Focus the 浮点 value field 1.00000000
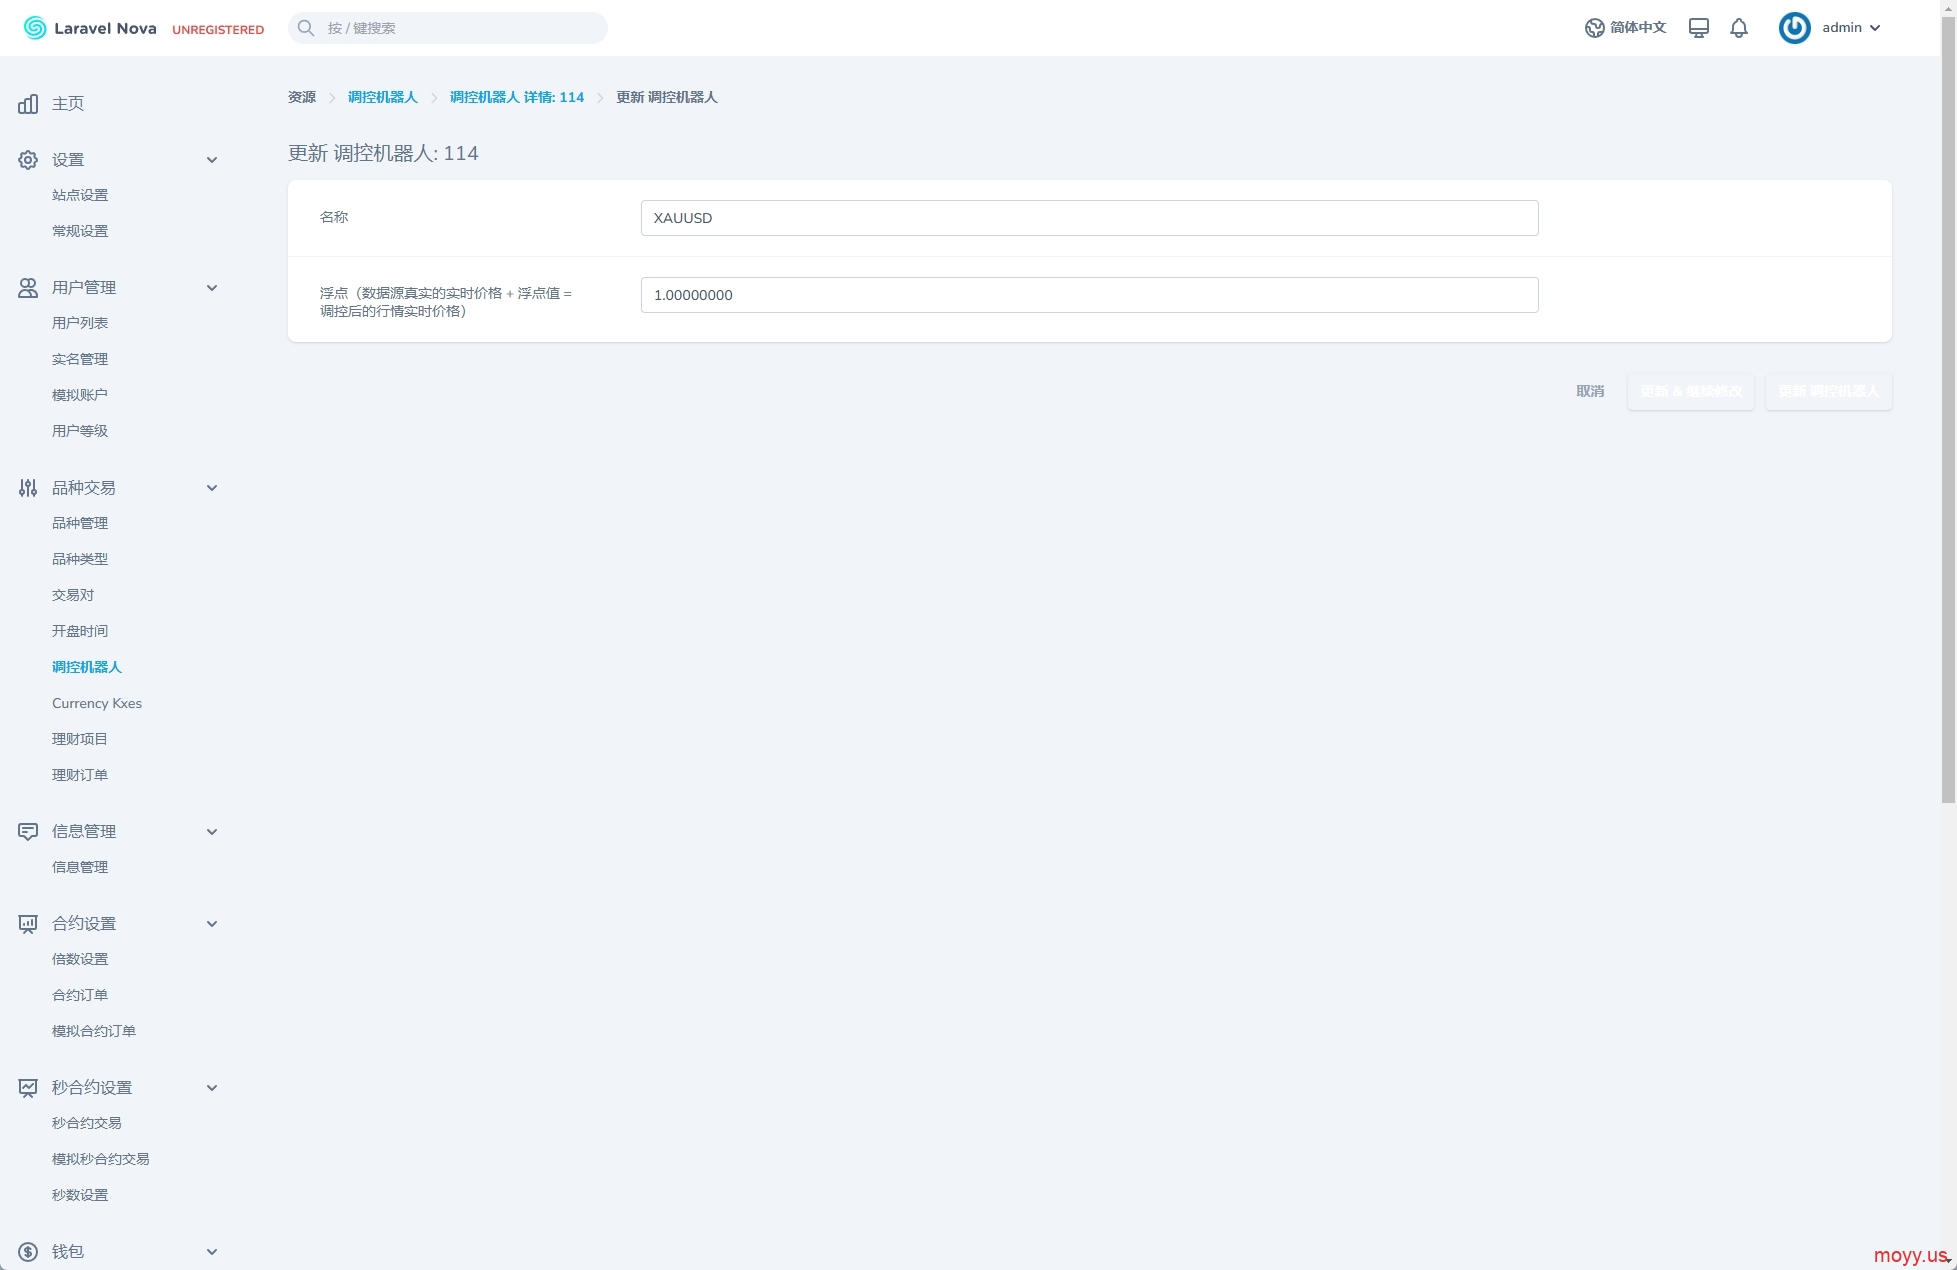1957x1270 pixels. 1089,295
